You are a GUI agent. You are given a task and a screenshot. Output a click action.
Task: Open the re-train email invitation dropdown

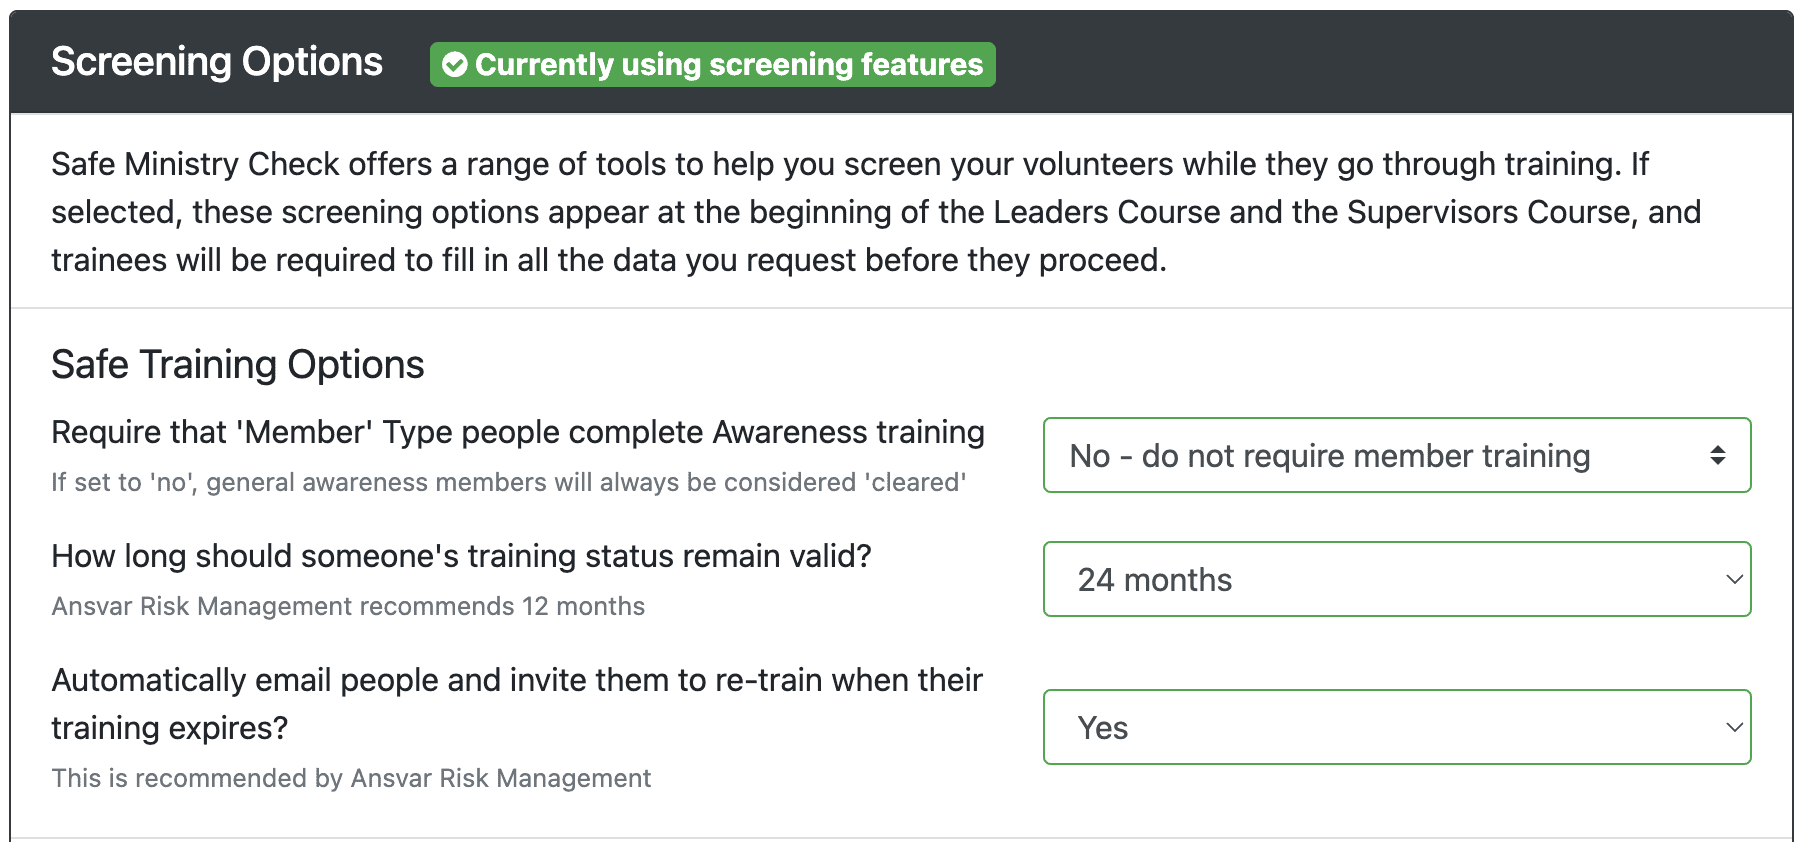[1396, 727]
